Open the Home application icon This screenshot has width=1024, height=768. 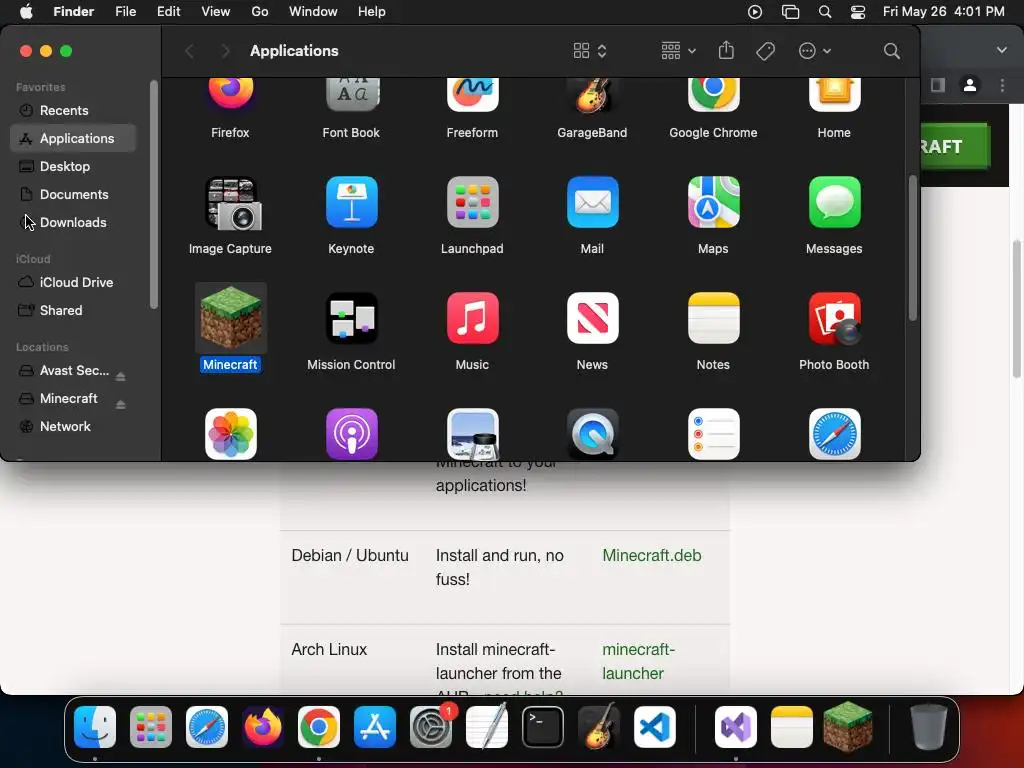click(x=834, y=95)
